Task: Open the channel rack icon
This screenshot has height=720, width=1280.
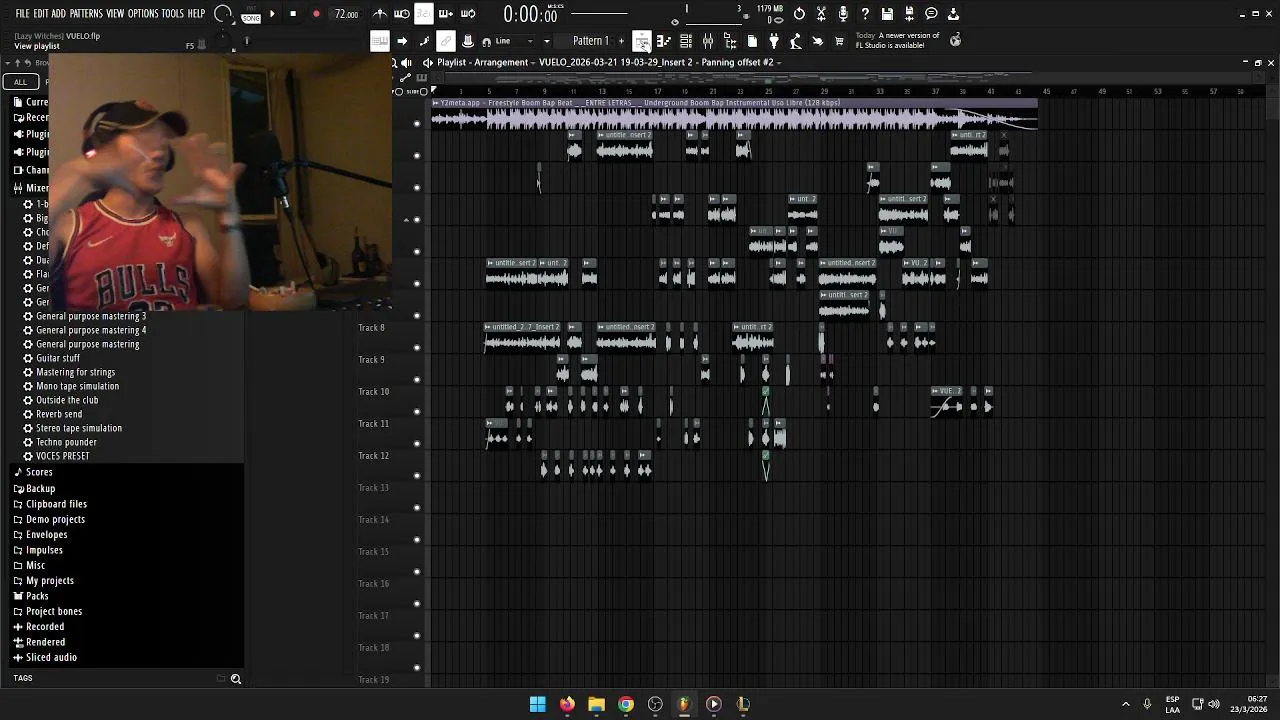Action: (686, 41)
